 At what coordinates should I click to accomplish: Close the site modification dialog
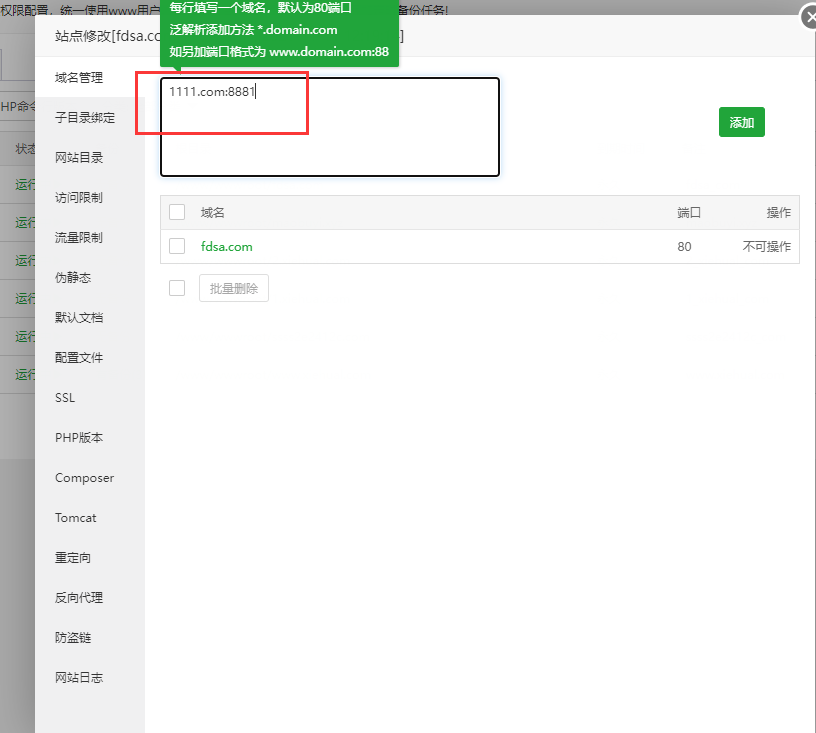808,18
